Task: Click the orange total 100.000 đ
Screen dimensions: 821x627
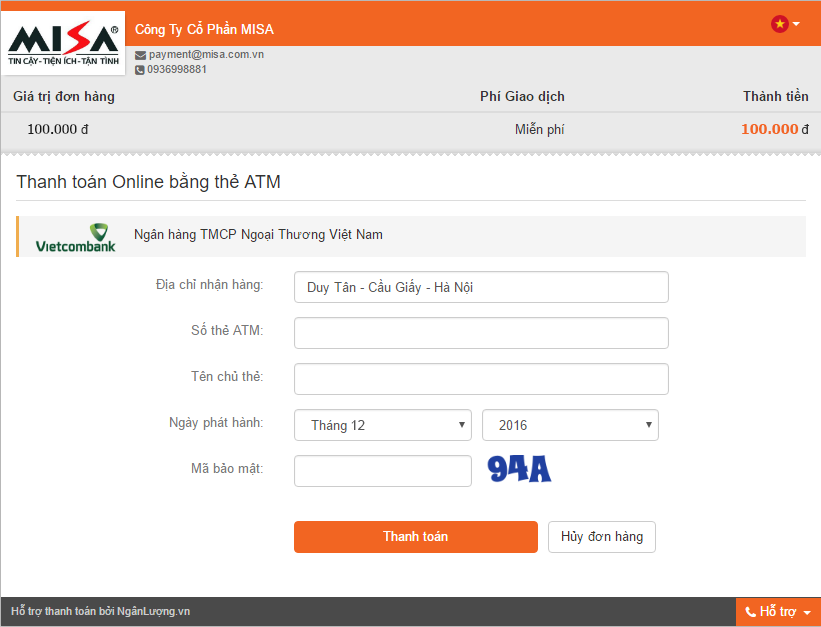Action: point(775,129)
